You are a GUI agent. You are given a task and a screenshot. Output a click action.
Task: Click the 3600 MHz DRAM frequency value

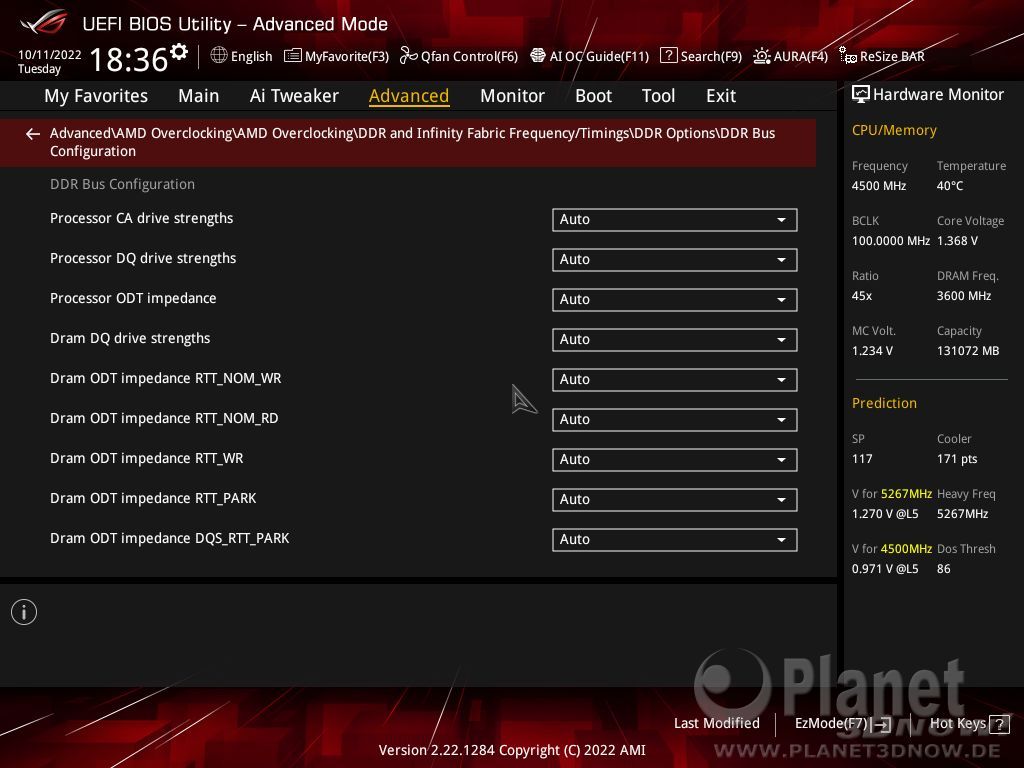point(964,296)
